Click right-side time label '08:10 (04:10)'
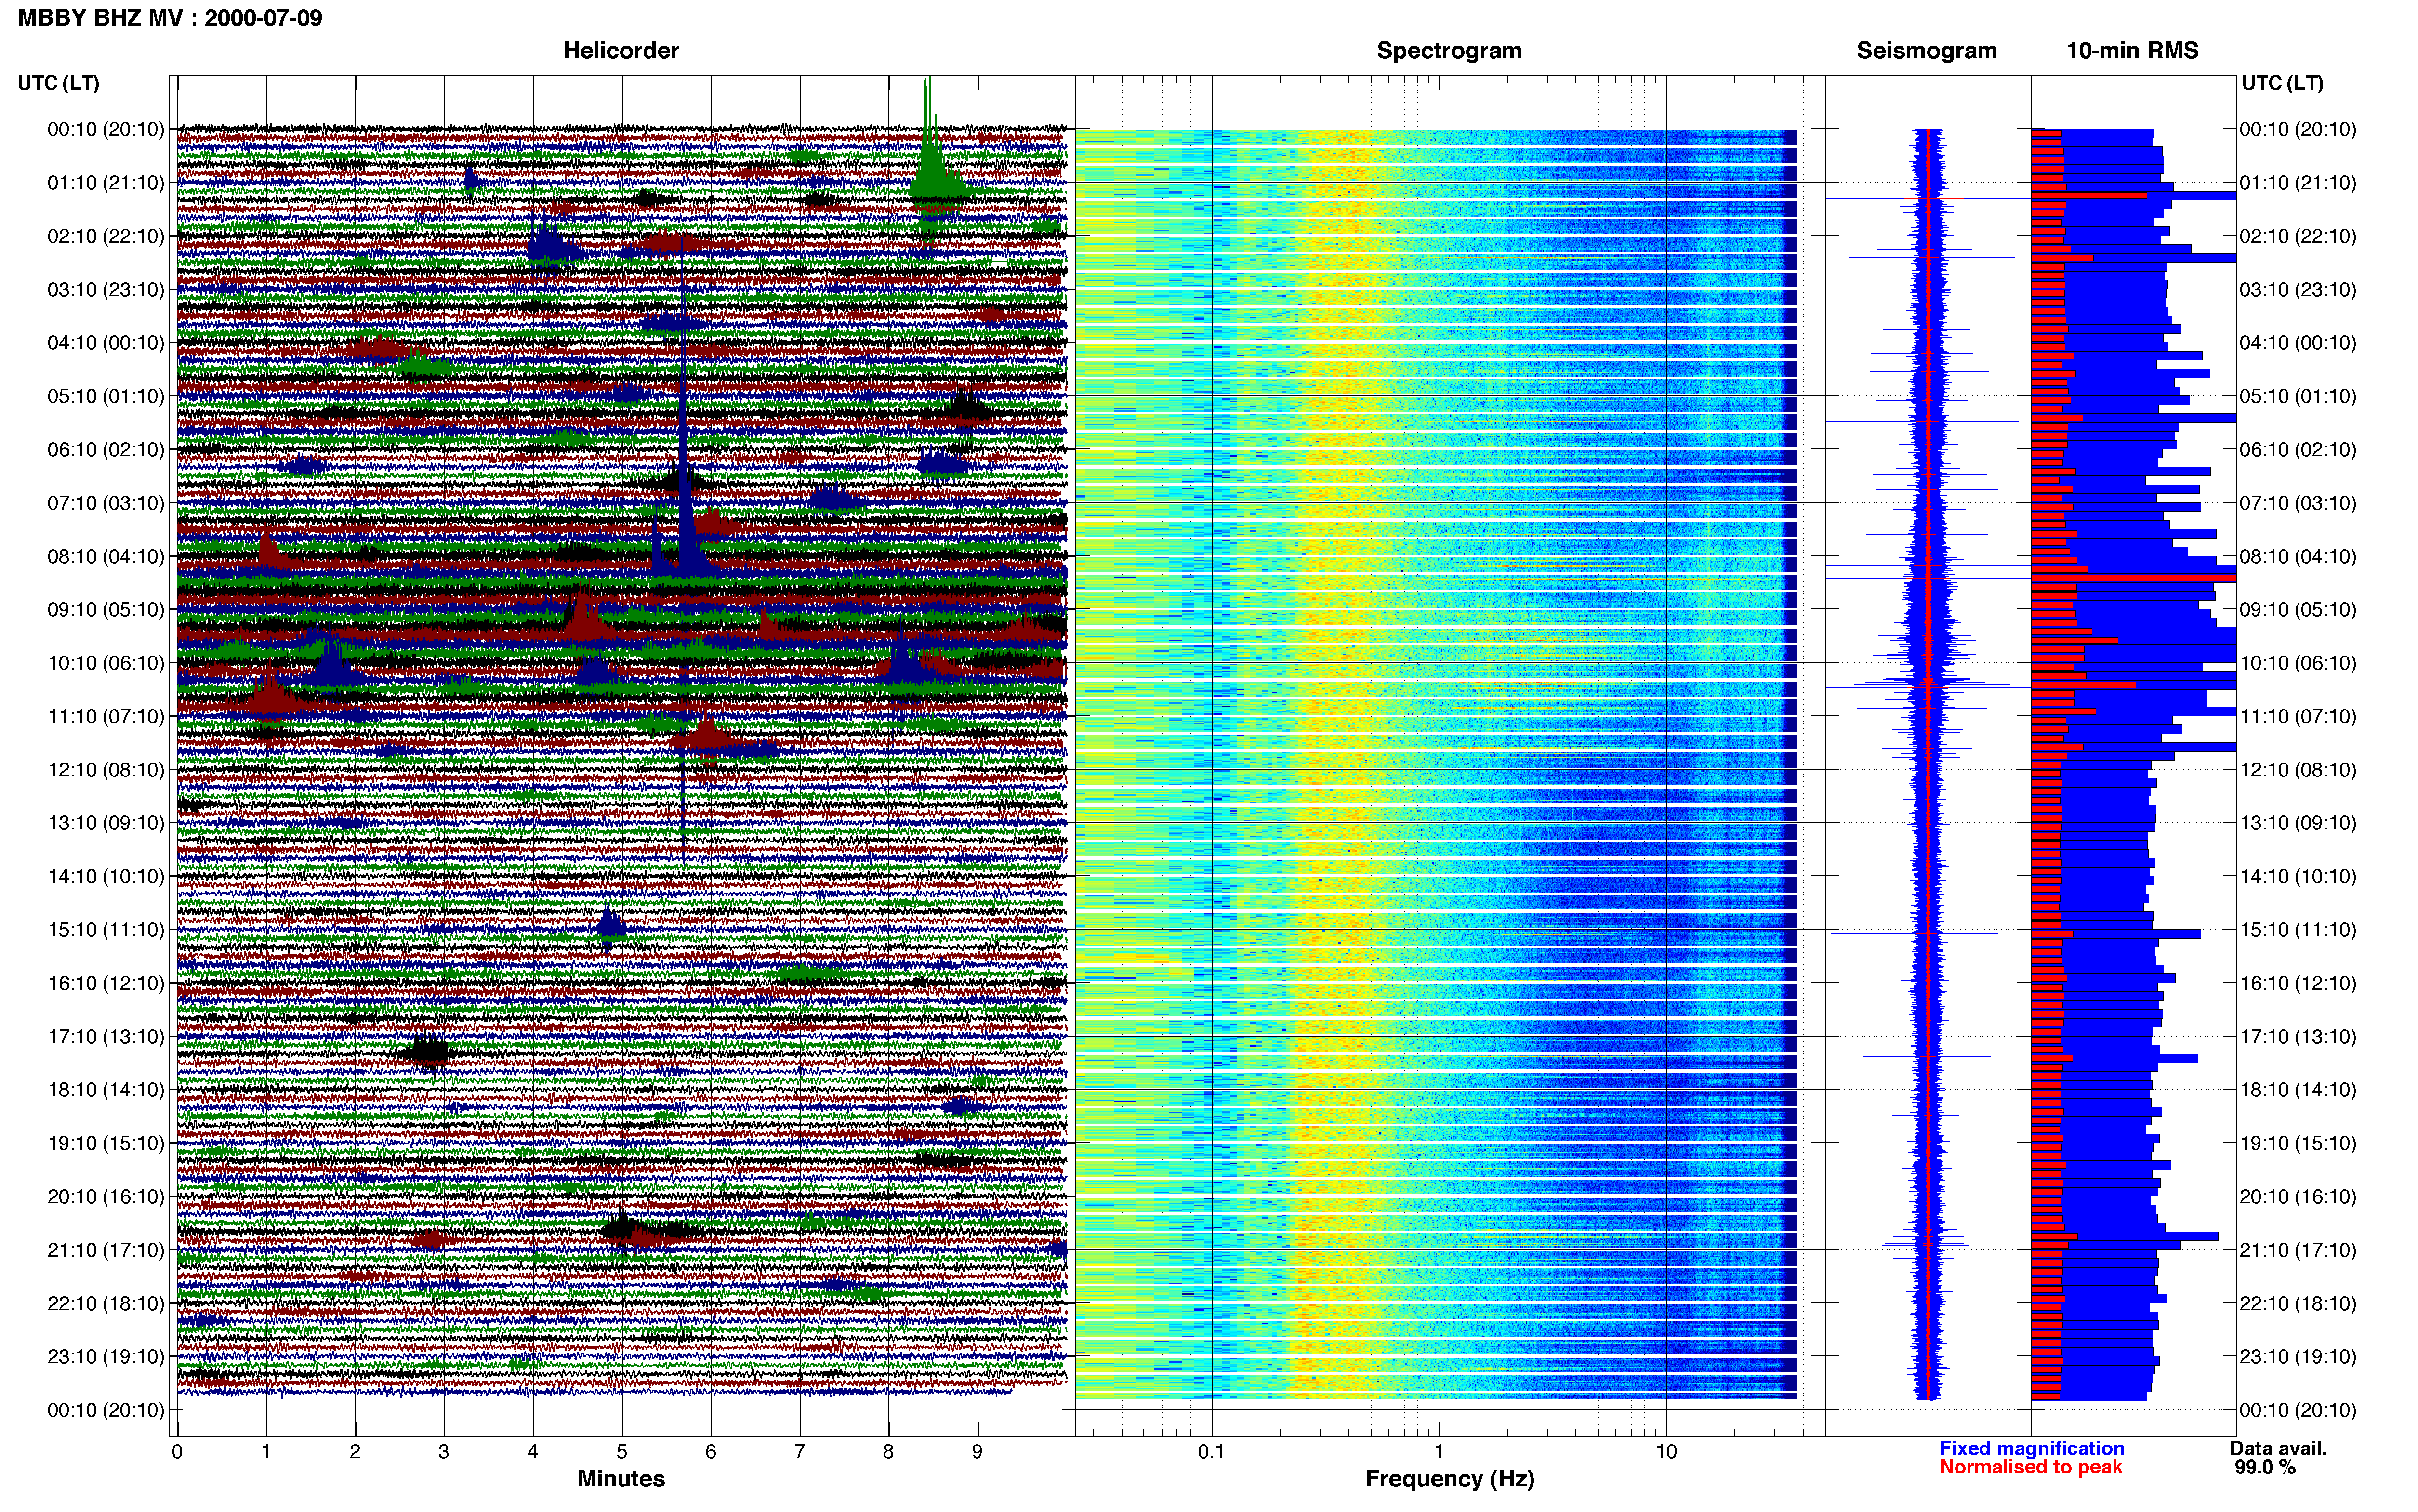 click(x=2298, y=556)
